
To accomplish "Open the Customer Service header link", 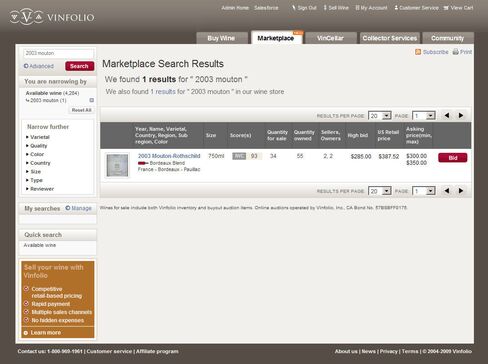I will point(416,8).
